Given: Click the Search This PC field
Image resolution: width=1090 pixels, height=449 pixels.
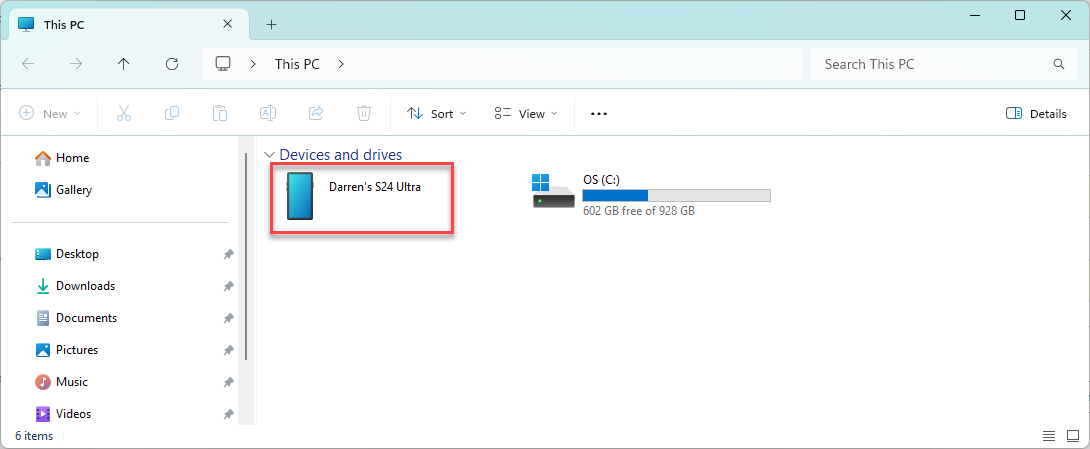Looking at the screenshot, I should 930,64.
